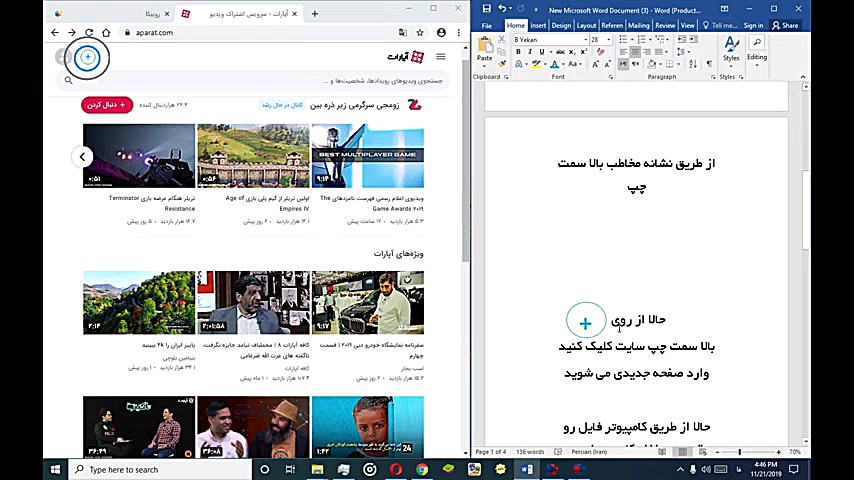Switch to the Design ribbon tab
Viewport: 854px width, 480px height.
tap(561, 26)
